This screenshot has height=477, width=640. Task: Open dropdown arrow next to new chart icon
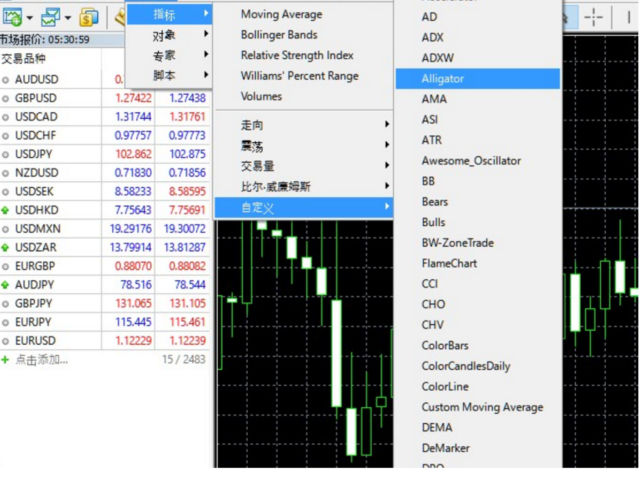[x=30, y=18]
